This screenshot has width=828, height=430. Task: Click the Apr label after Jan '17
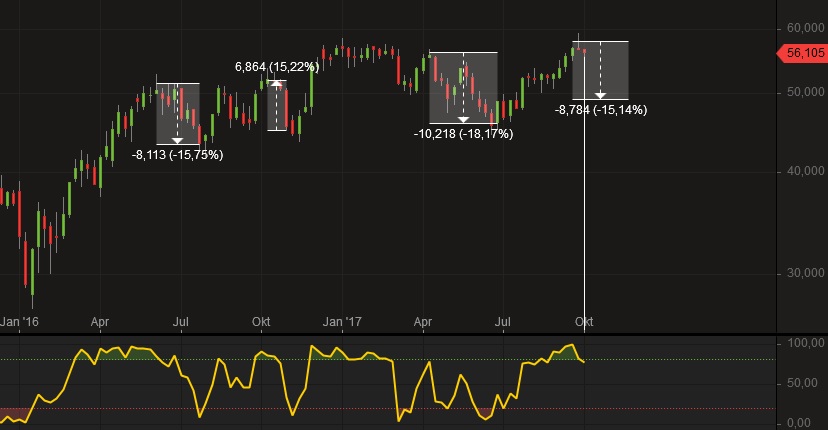pyautogui.click(x=423, y=321)
